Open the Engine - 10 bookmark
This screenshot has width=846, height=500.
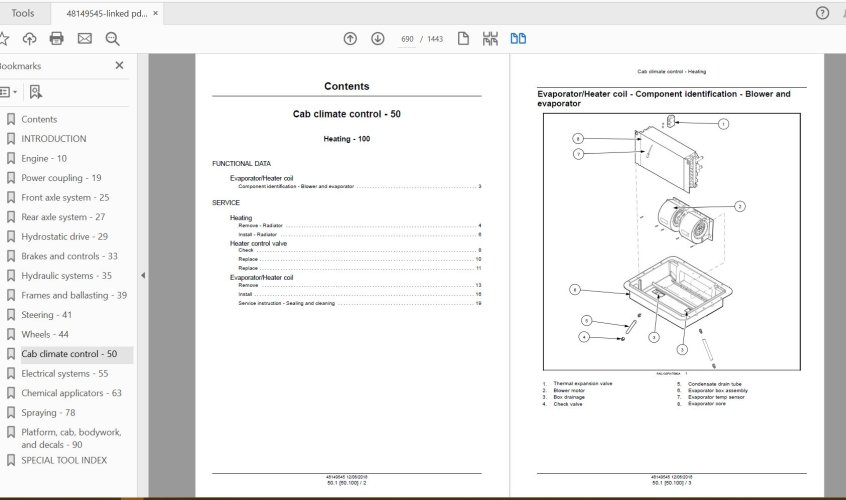pos(44,159)
